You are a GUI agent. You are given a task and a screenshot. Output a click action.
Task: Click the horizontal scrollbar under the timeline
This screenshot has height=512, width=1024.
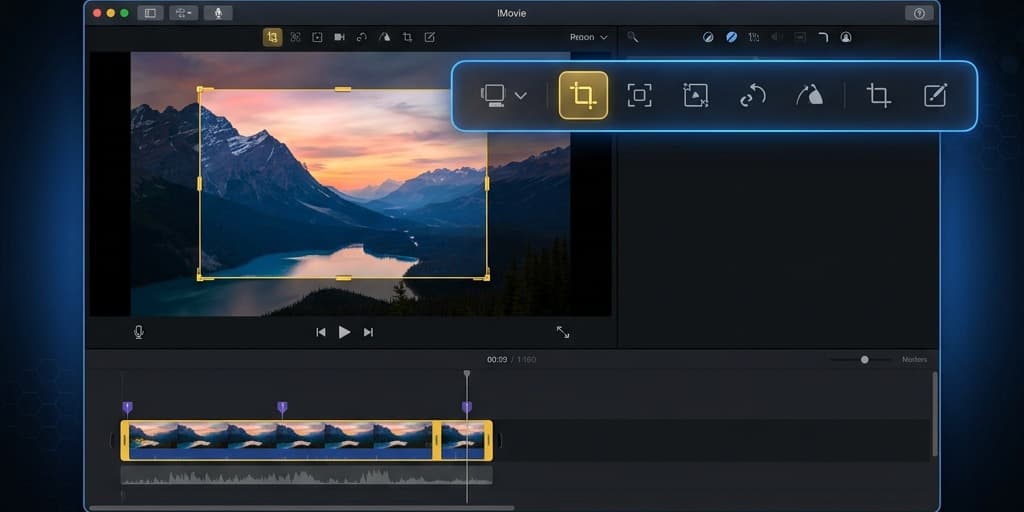click(302, 507)
